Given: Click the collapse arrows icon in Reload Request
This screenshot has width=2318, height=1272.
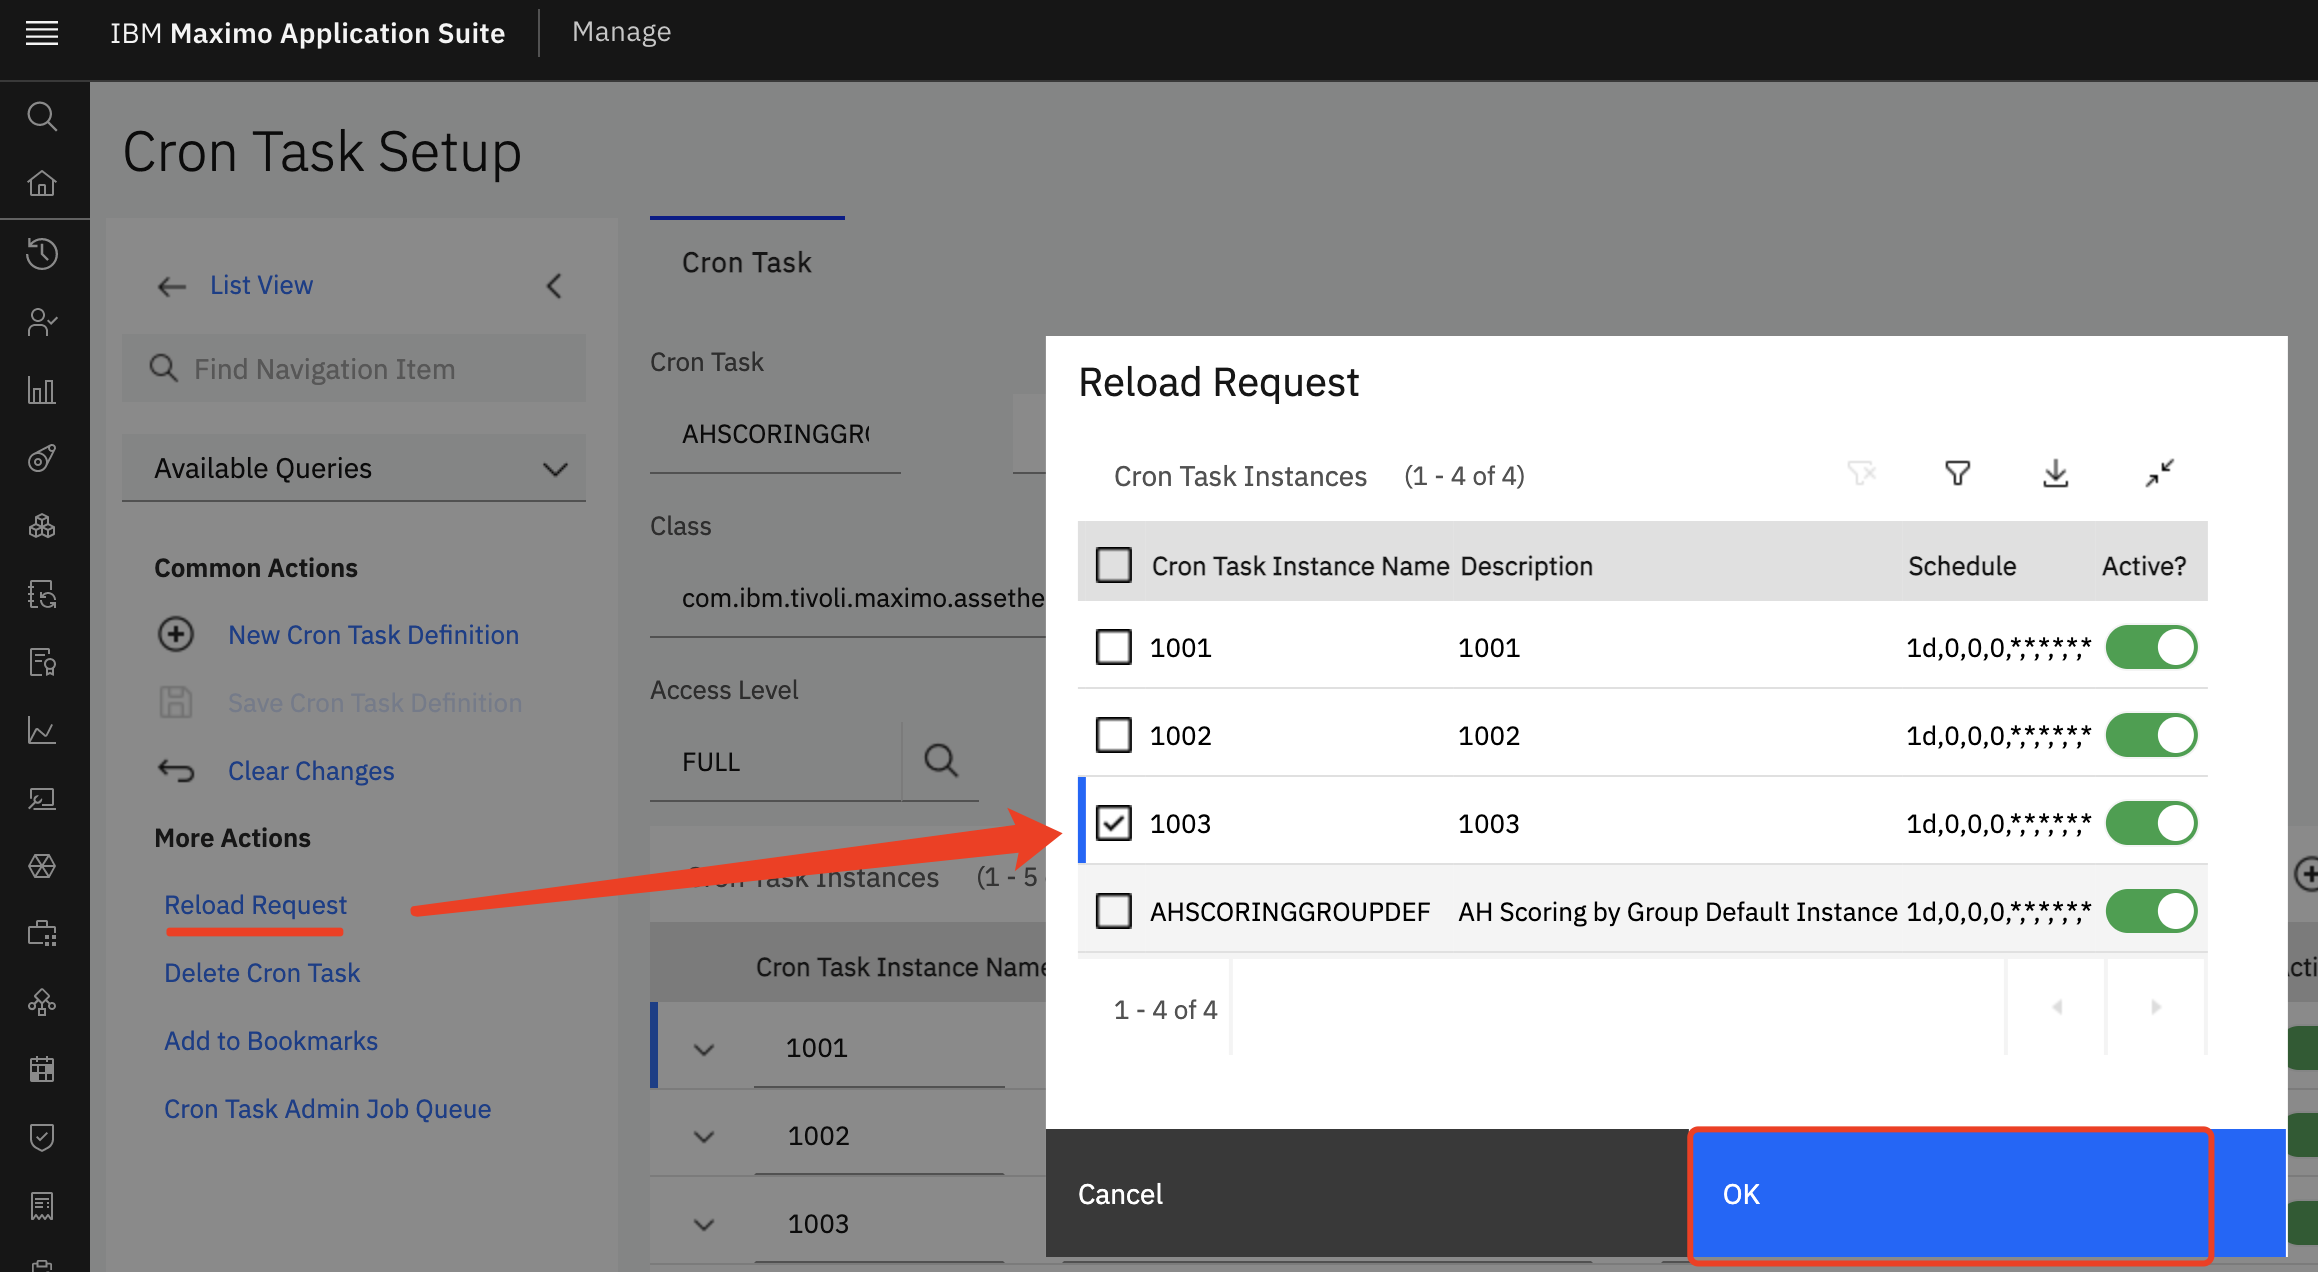Looking at the screenshot, I should pyautogui.click(x=2160, y=473).
